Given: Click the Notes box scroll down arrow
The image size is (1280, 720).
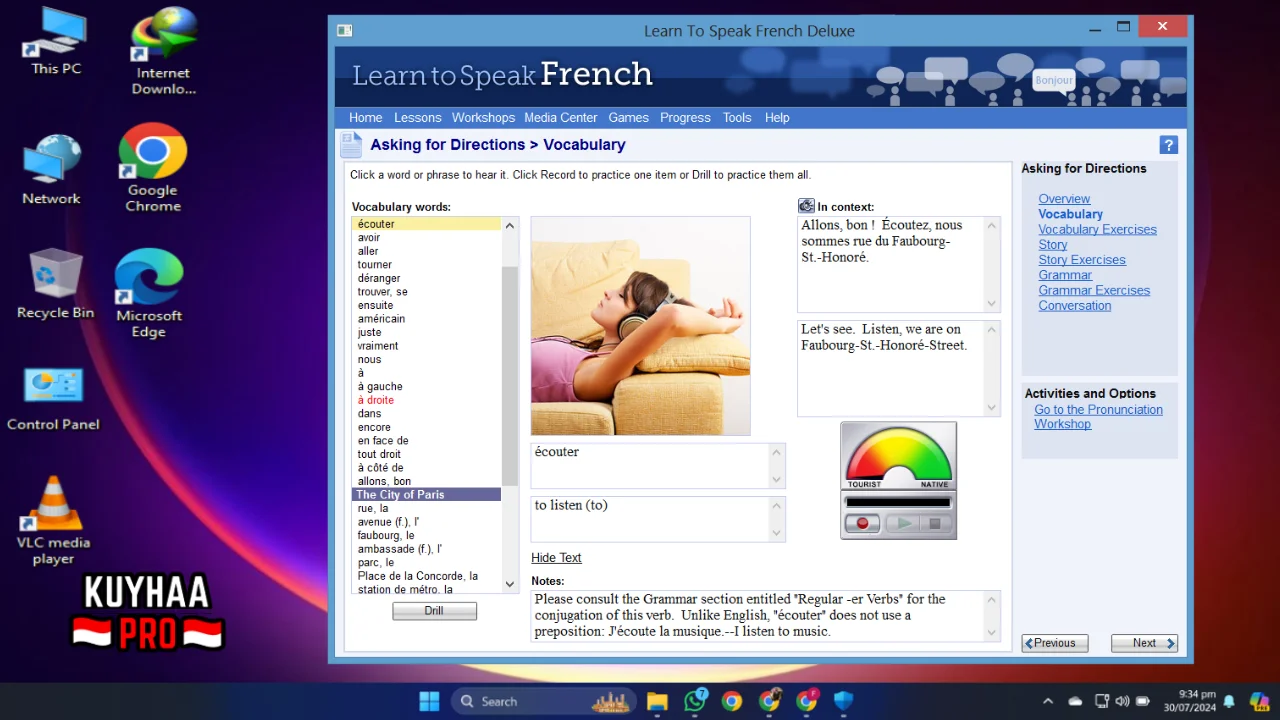Looking at the screenshot, I should 992,632.
